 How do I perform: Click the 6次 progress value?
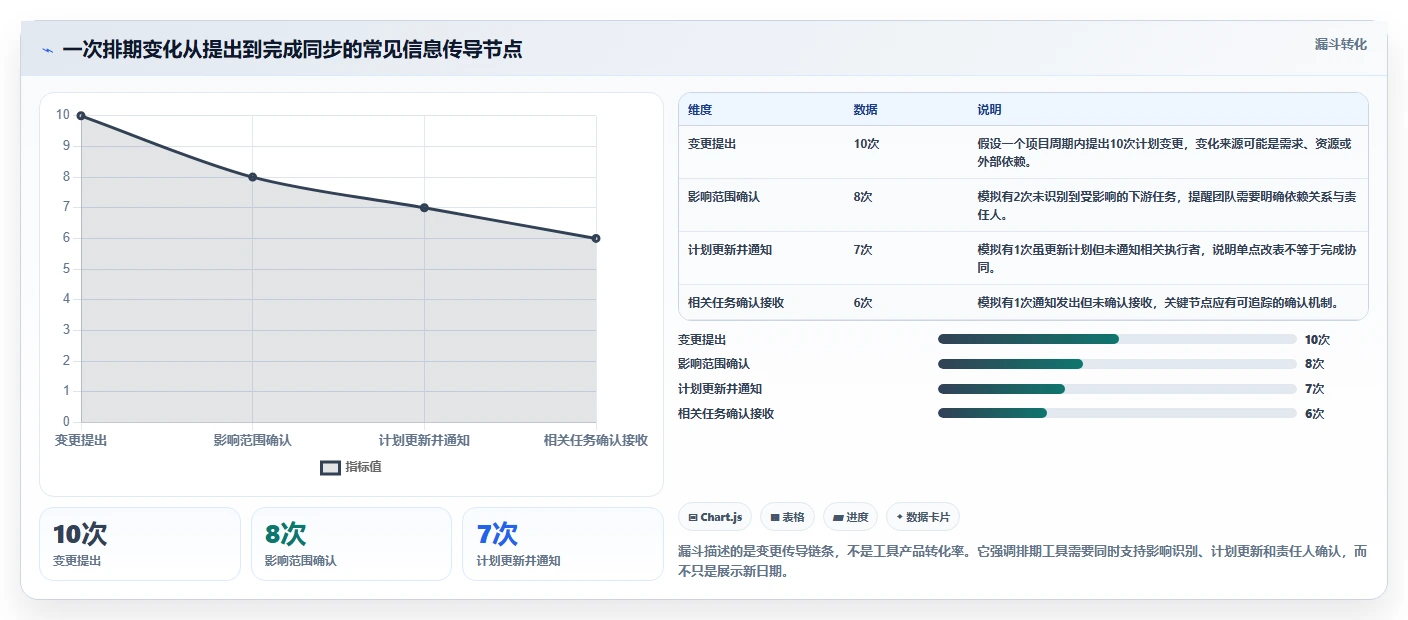tap(1315, 414)
